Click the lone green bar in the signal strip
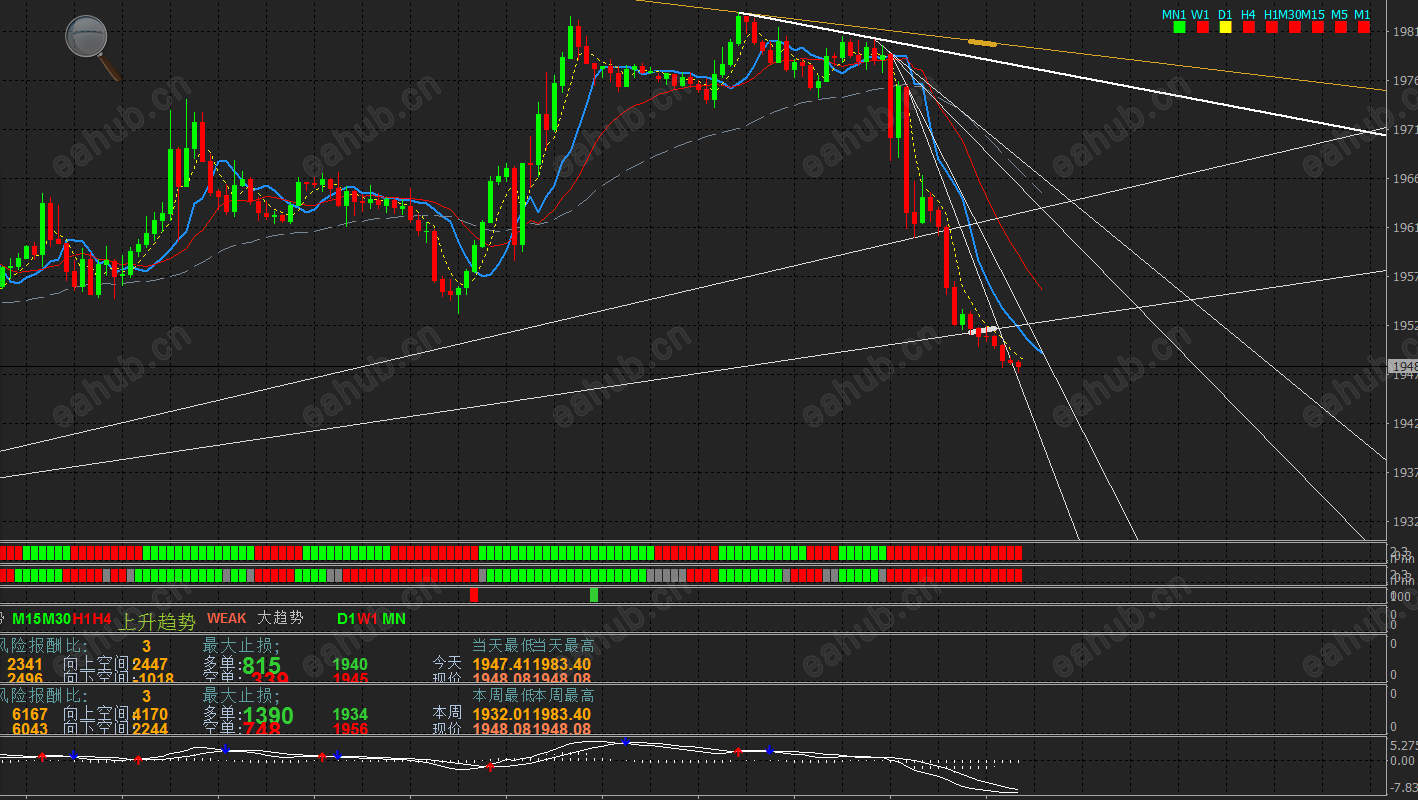This screenshot has width=1418, height=800. point(594,595)
